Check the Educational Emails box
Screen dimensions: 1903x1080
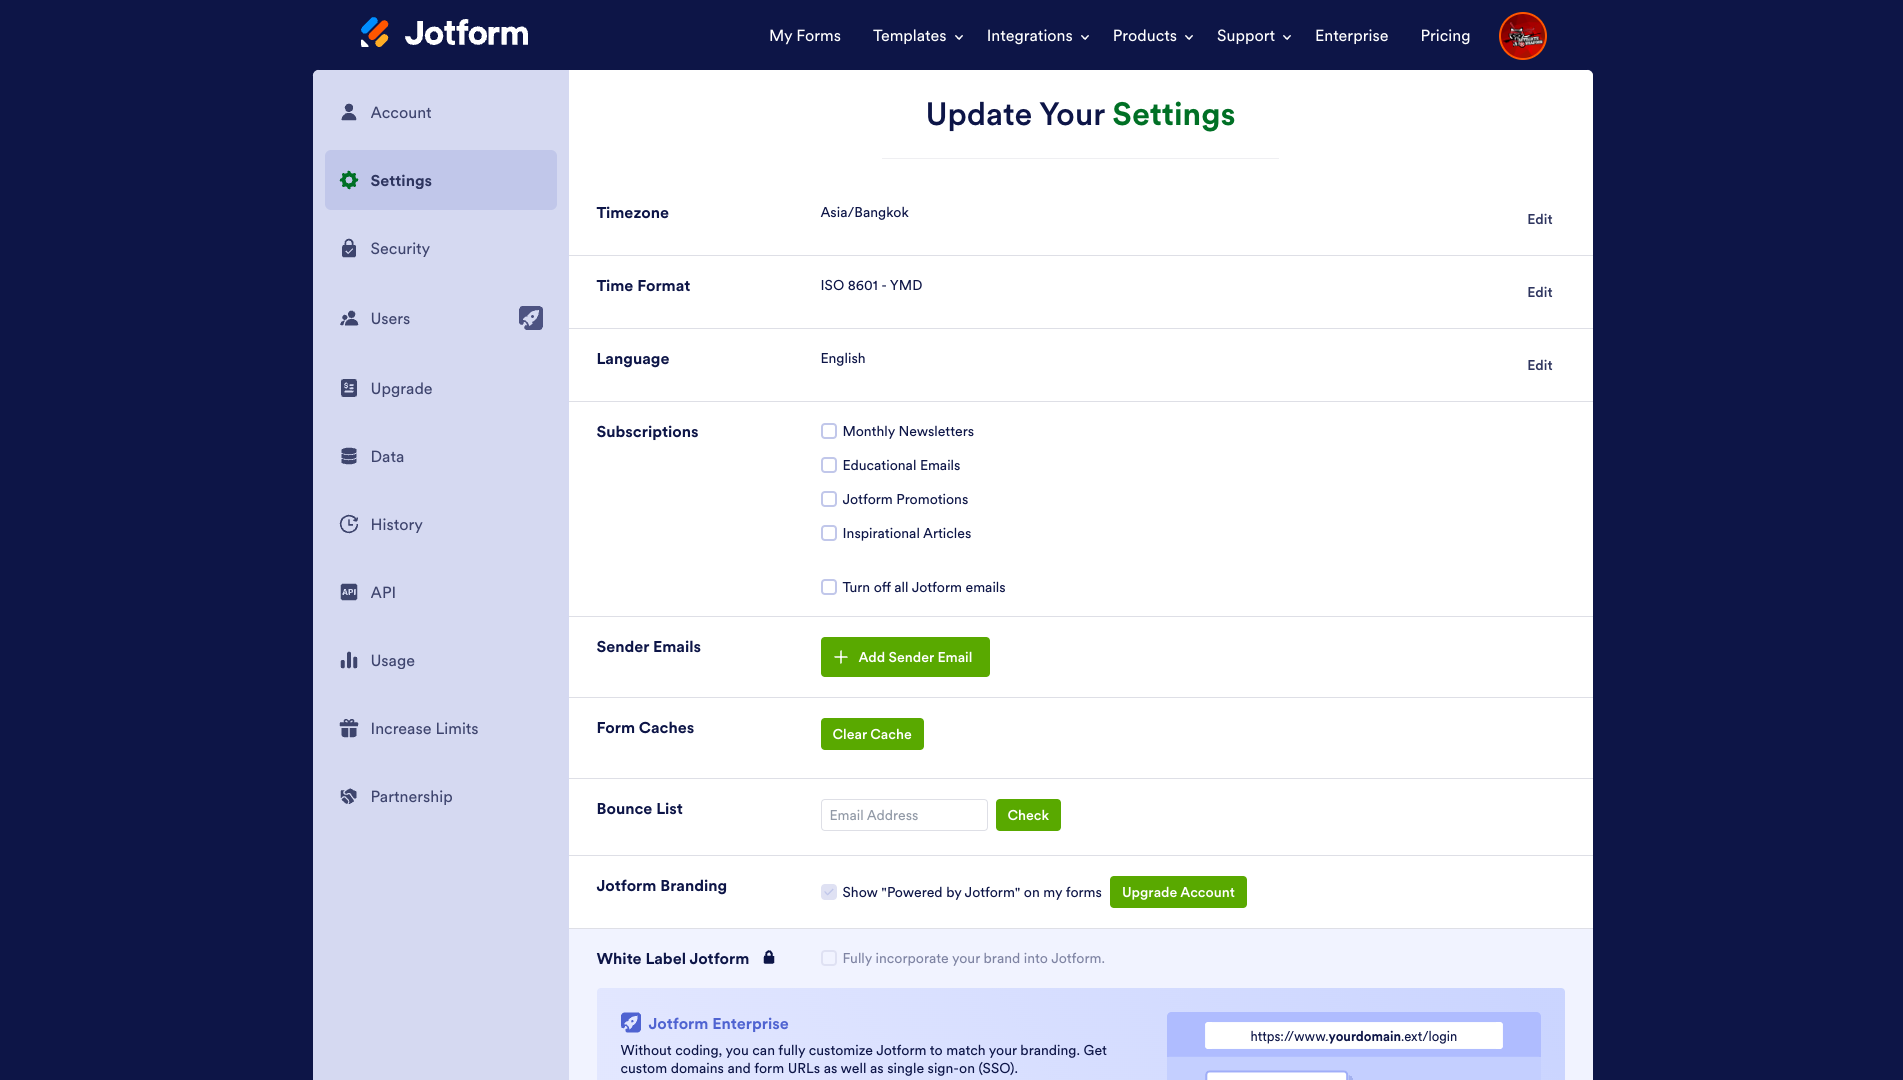(x=829, y=465)
